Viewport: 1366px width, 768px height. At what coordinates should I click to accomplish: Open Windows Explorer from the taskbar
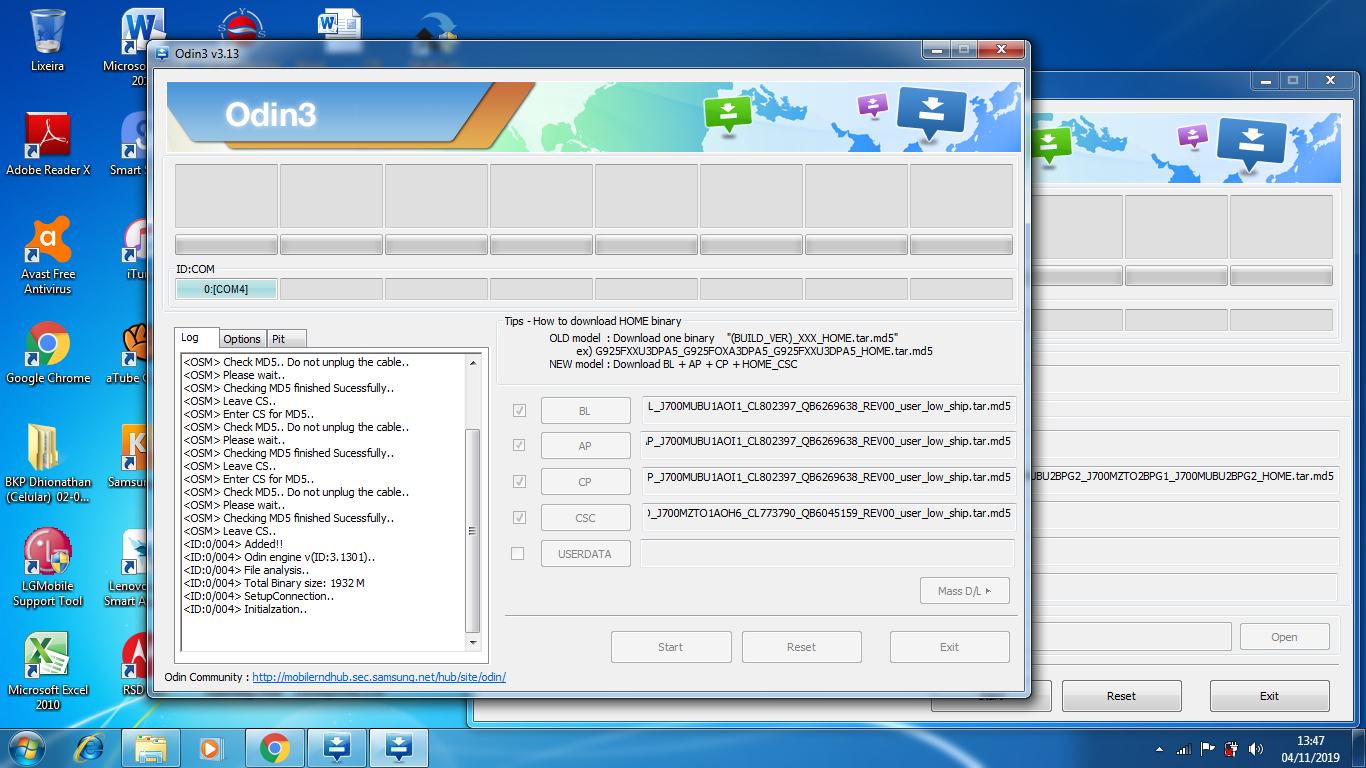[151, 747]
